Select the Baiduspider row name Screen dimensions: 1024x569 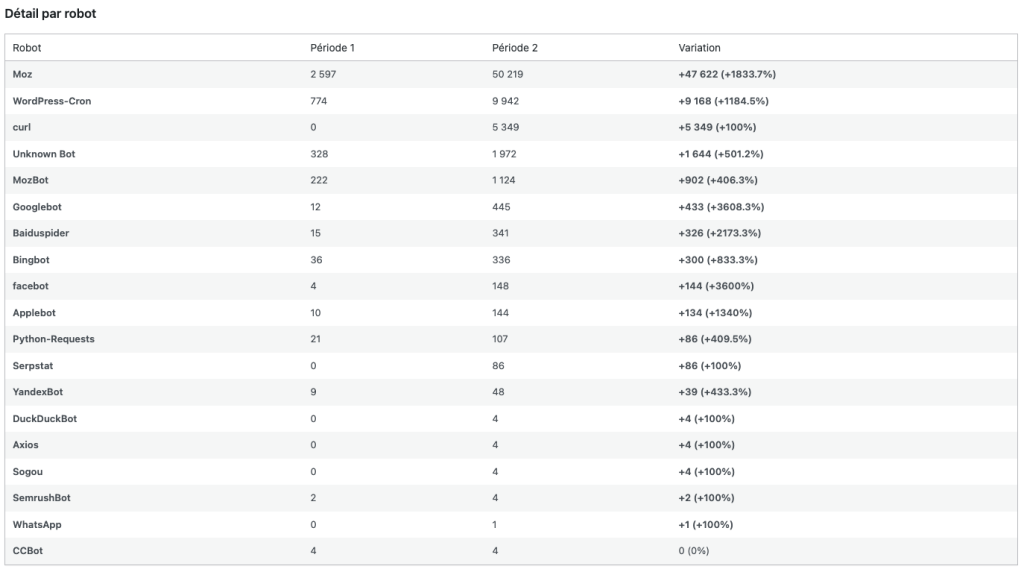(40, 233)
